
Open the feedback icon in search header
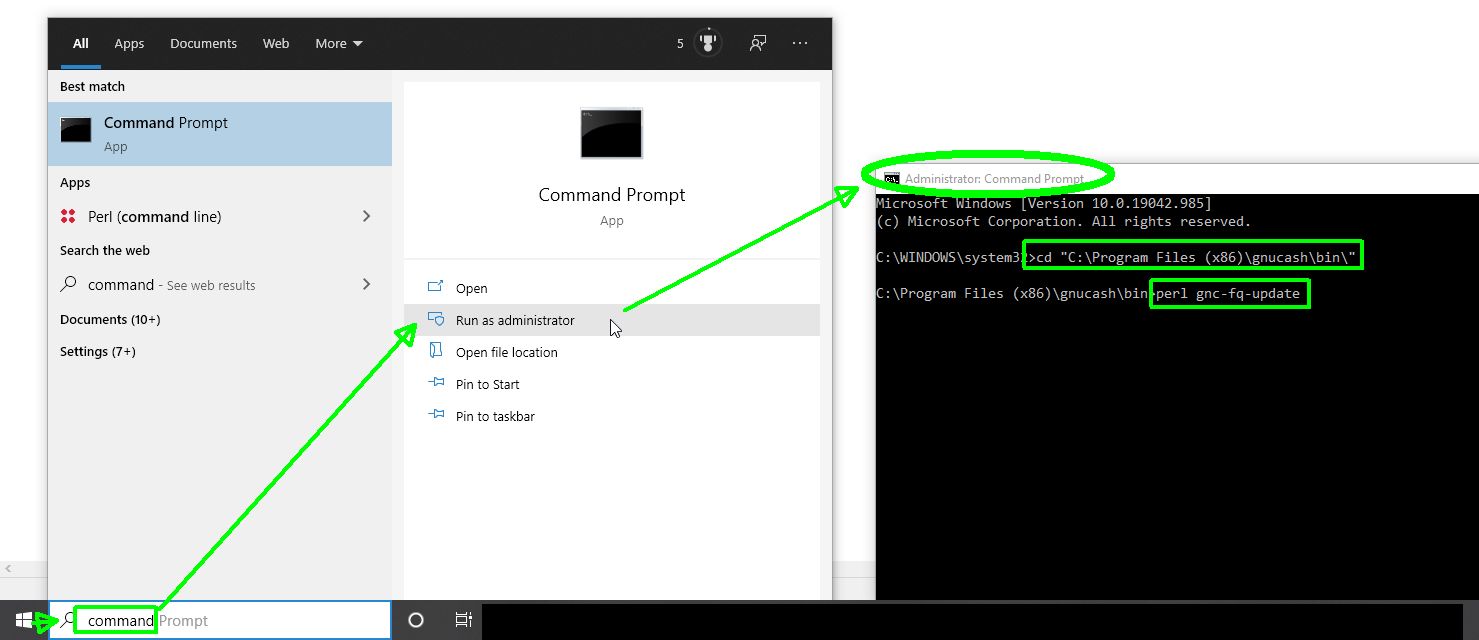[758, 43]
